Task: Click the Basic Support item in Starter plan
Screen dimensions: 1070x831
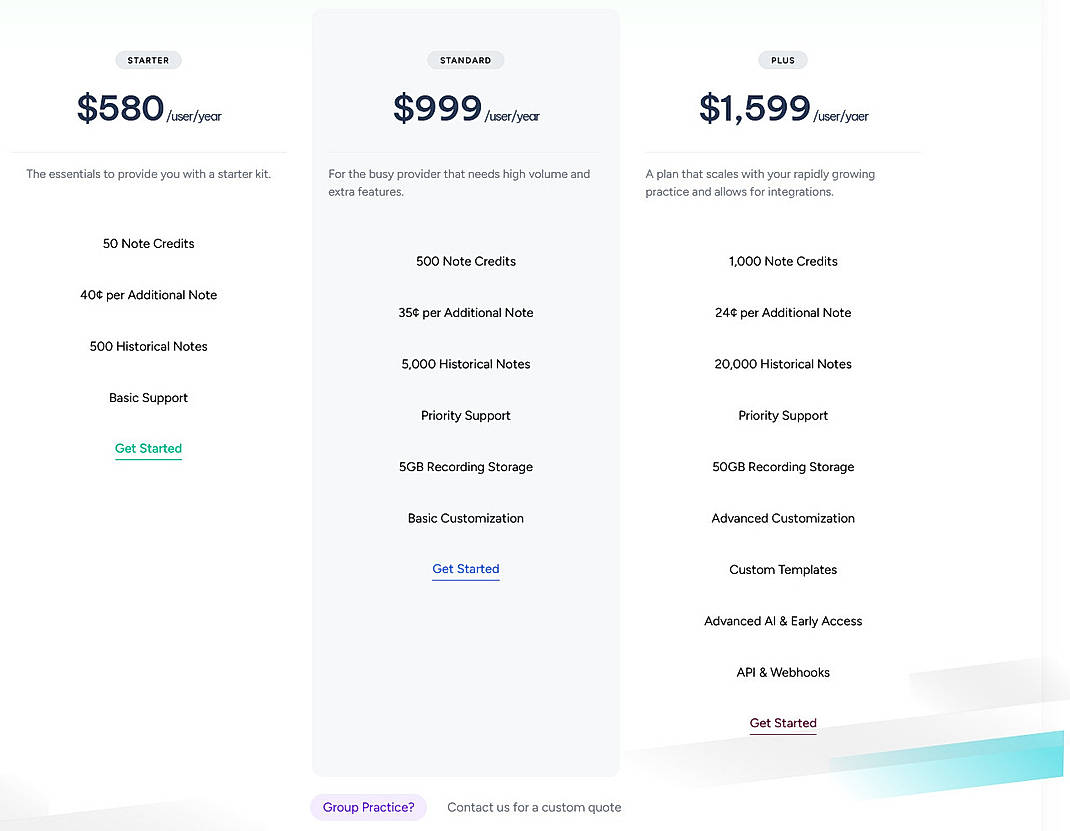Action: [x=148, y=397]
